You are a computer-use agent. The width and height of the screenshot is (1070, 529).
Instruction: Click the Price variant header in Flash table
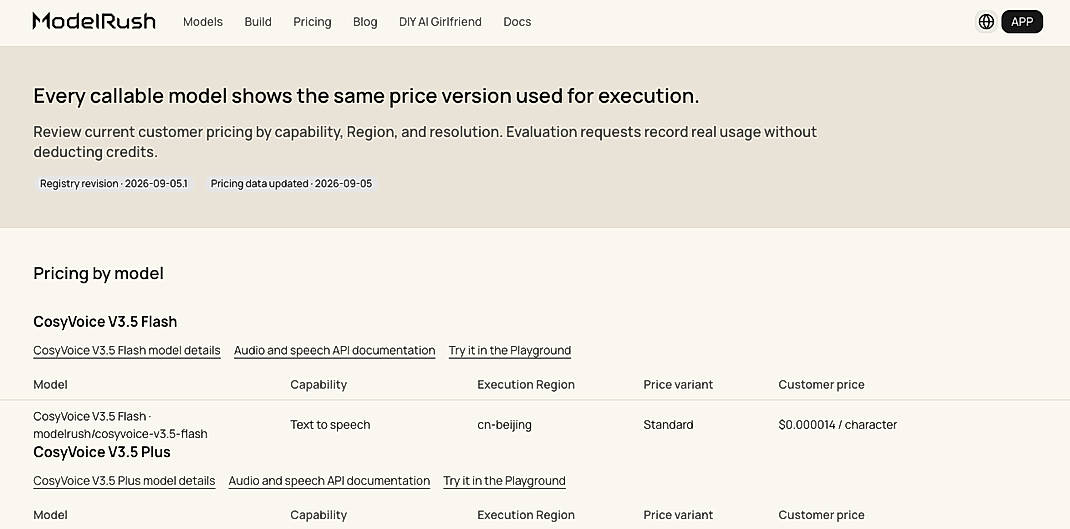tap(678, 384)
